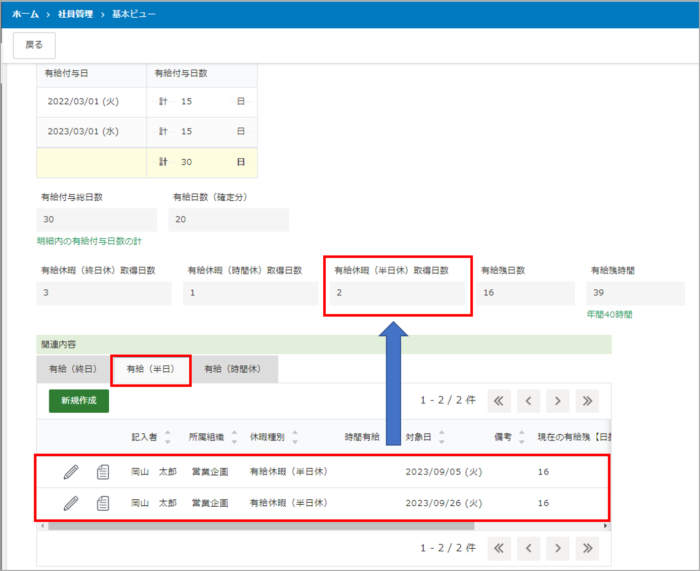Screen dimensions: 700x571
Task: Go to first page in bottom pager
Action: coord(499,548)
